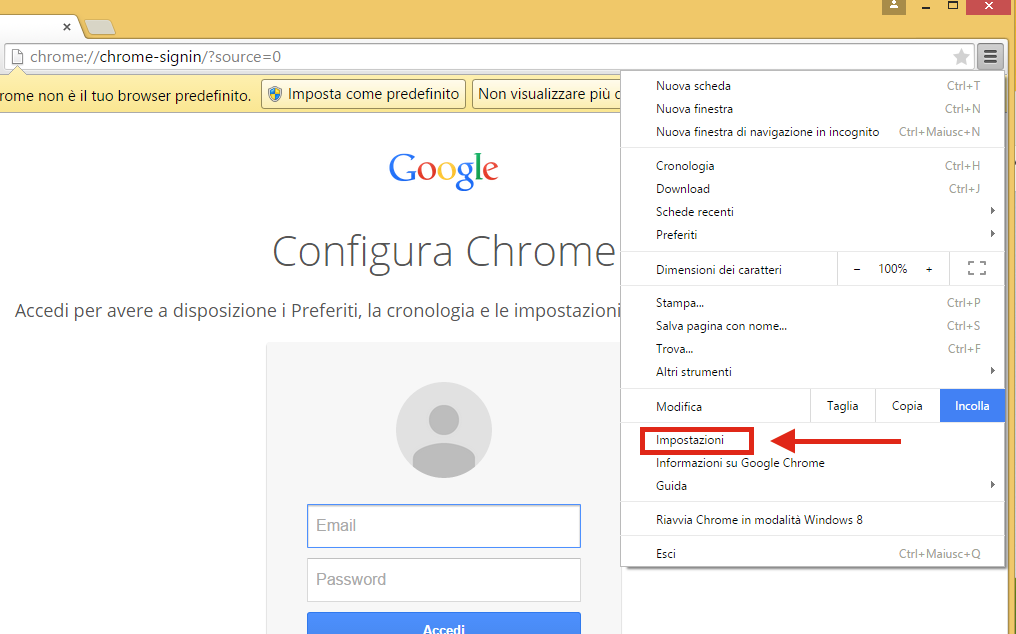This screenshot has height=634, width=1016.
Task: Bookmark this page with the star icon
Action: [962, 57]
